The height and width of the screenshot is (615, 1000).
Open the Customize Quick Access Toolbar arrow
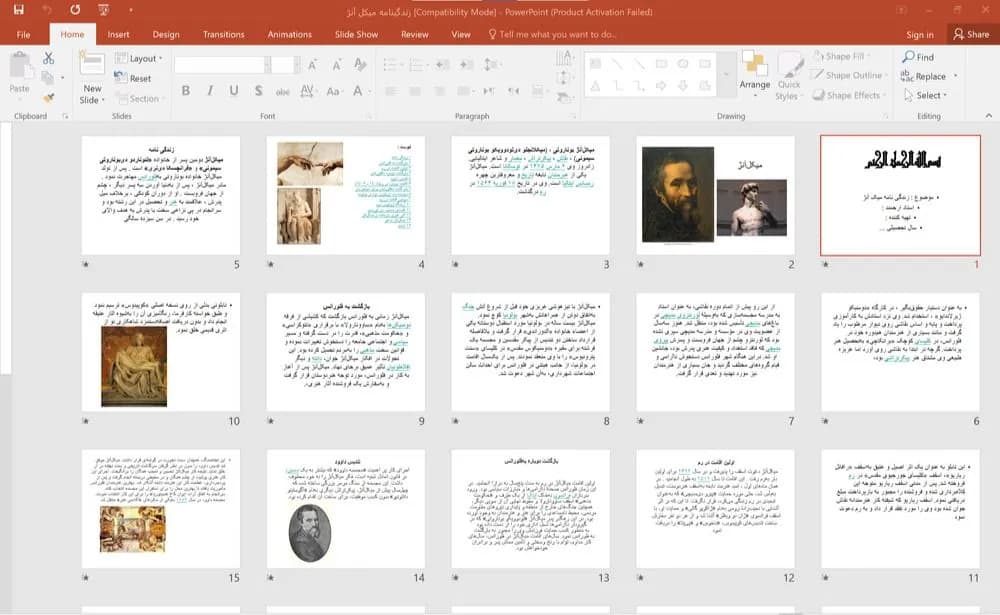[x=131, y=10]
